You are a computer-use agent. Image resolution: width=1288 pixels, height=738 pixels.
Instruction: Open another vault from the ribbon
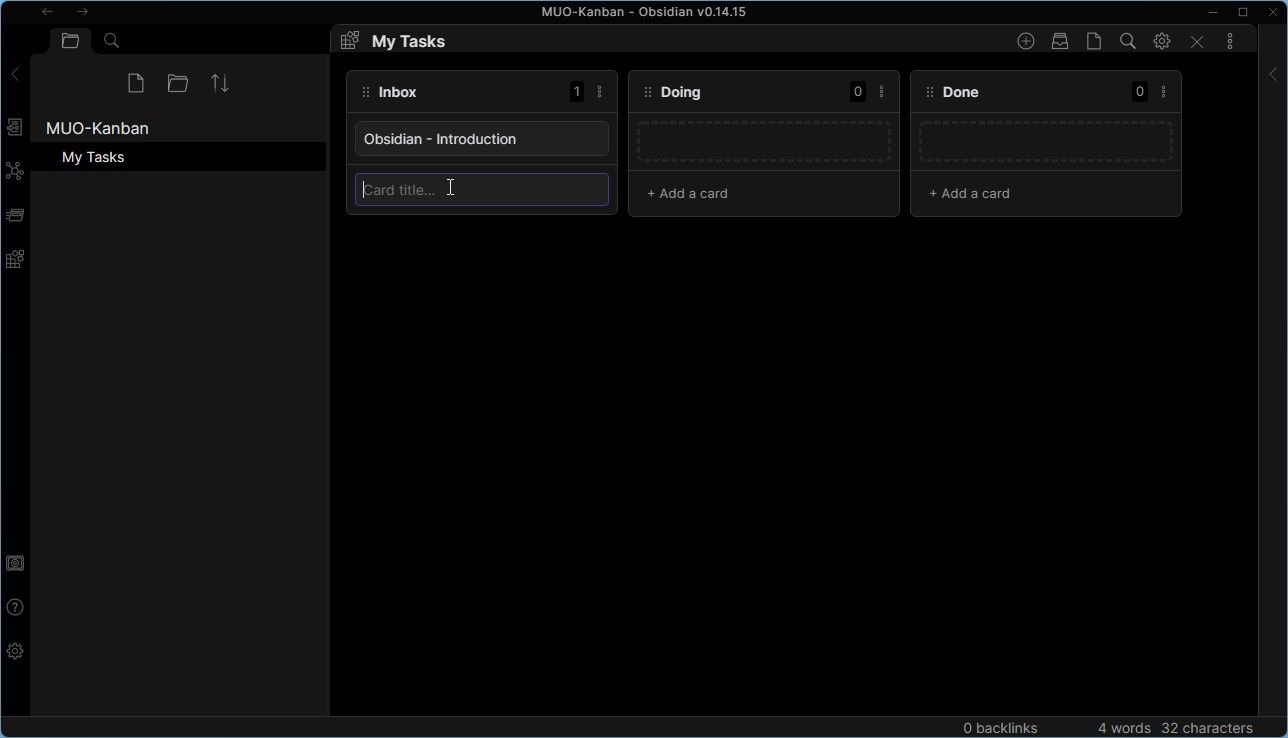pyautogui.click(x=15, y=563)
